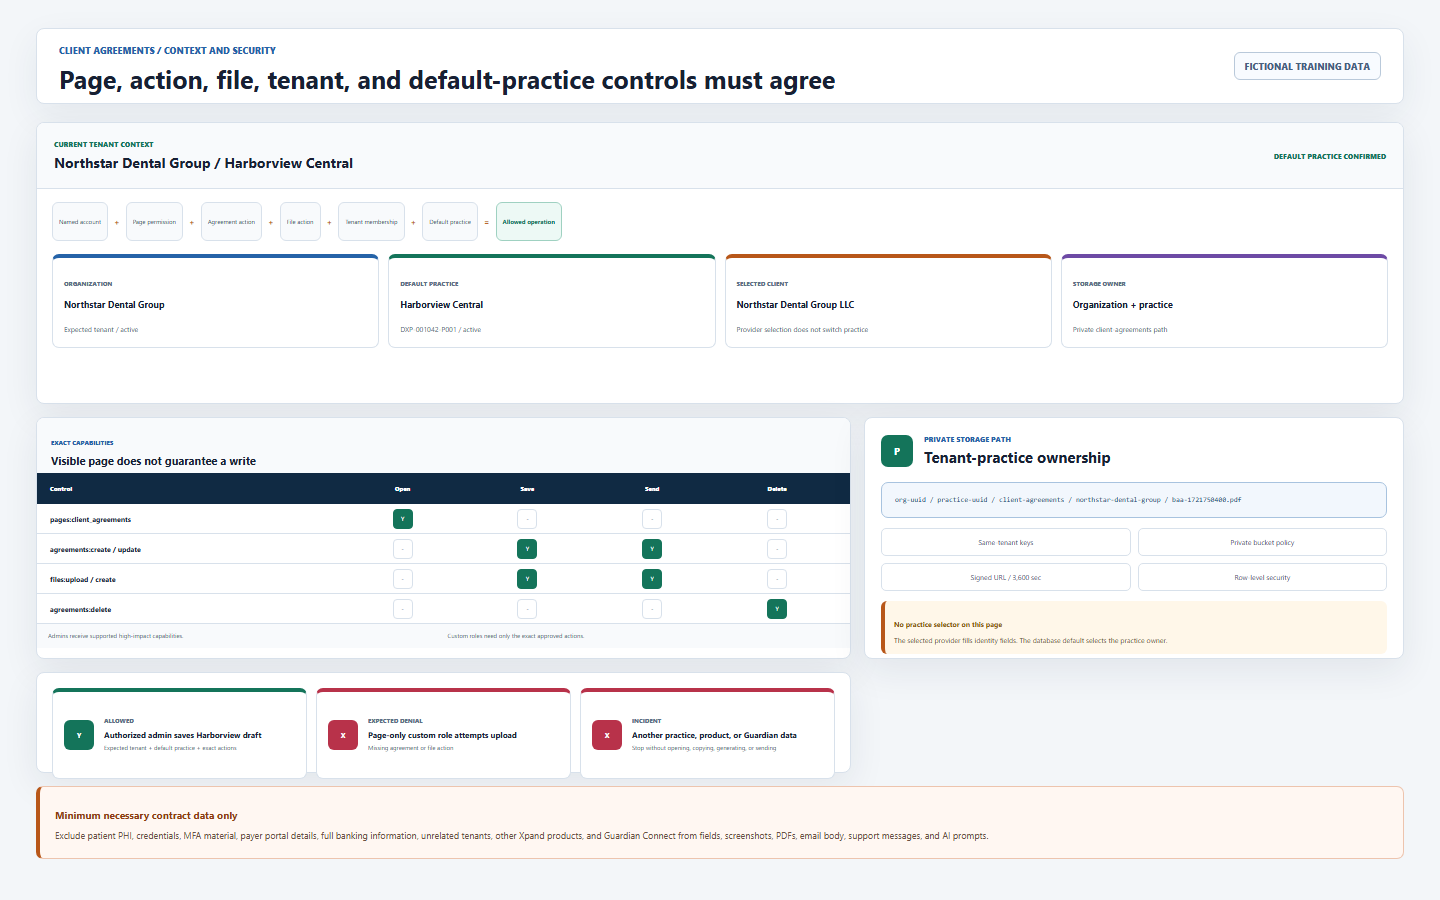Screen dimensions: 1440x900
Task: Toggle Save for agreements:delete
Action: pyautogui.click(x=527, y=609)
